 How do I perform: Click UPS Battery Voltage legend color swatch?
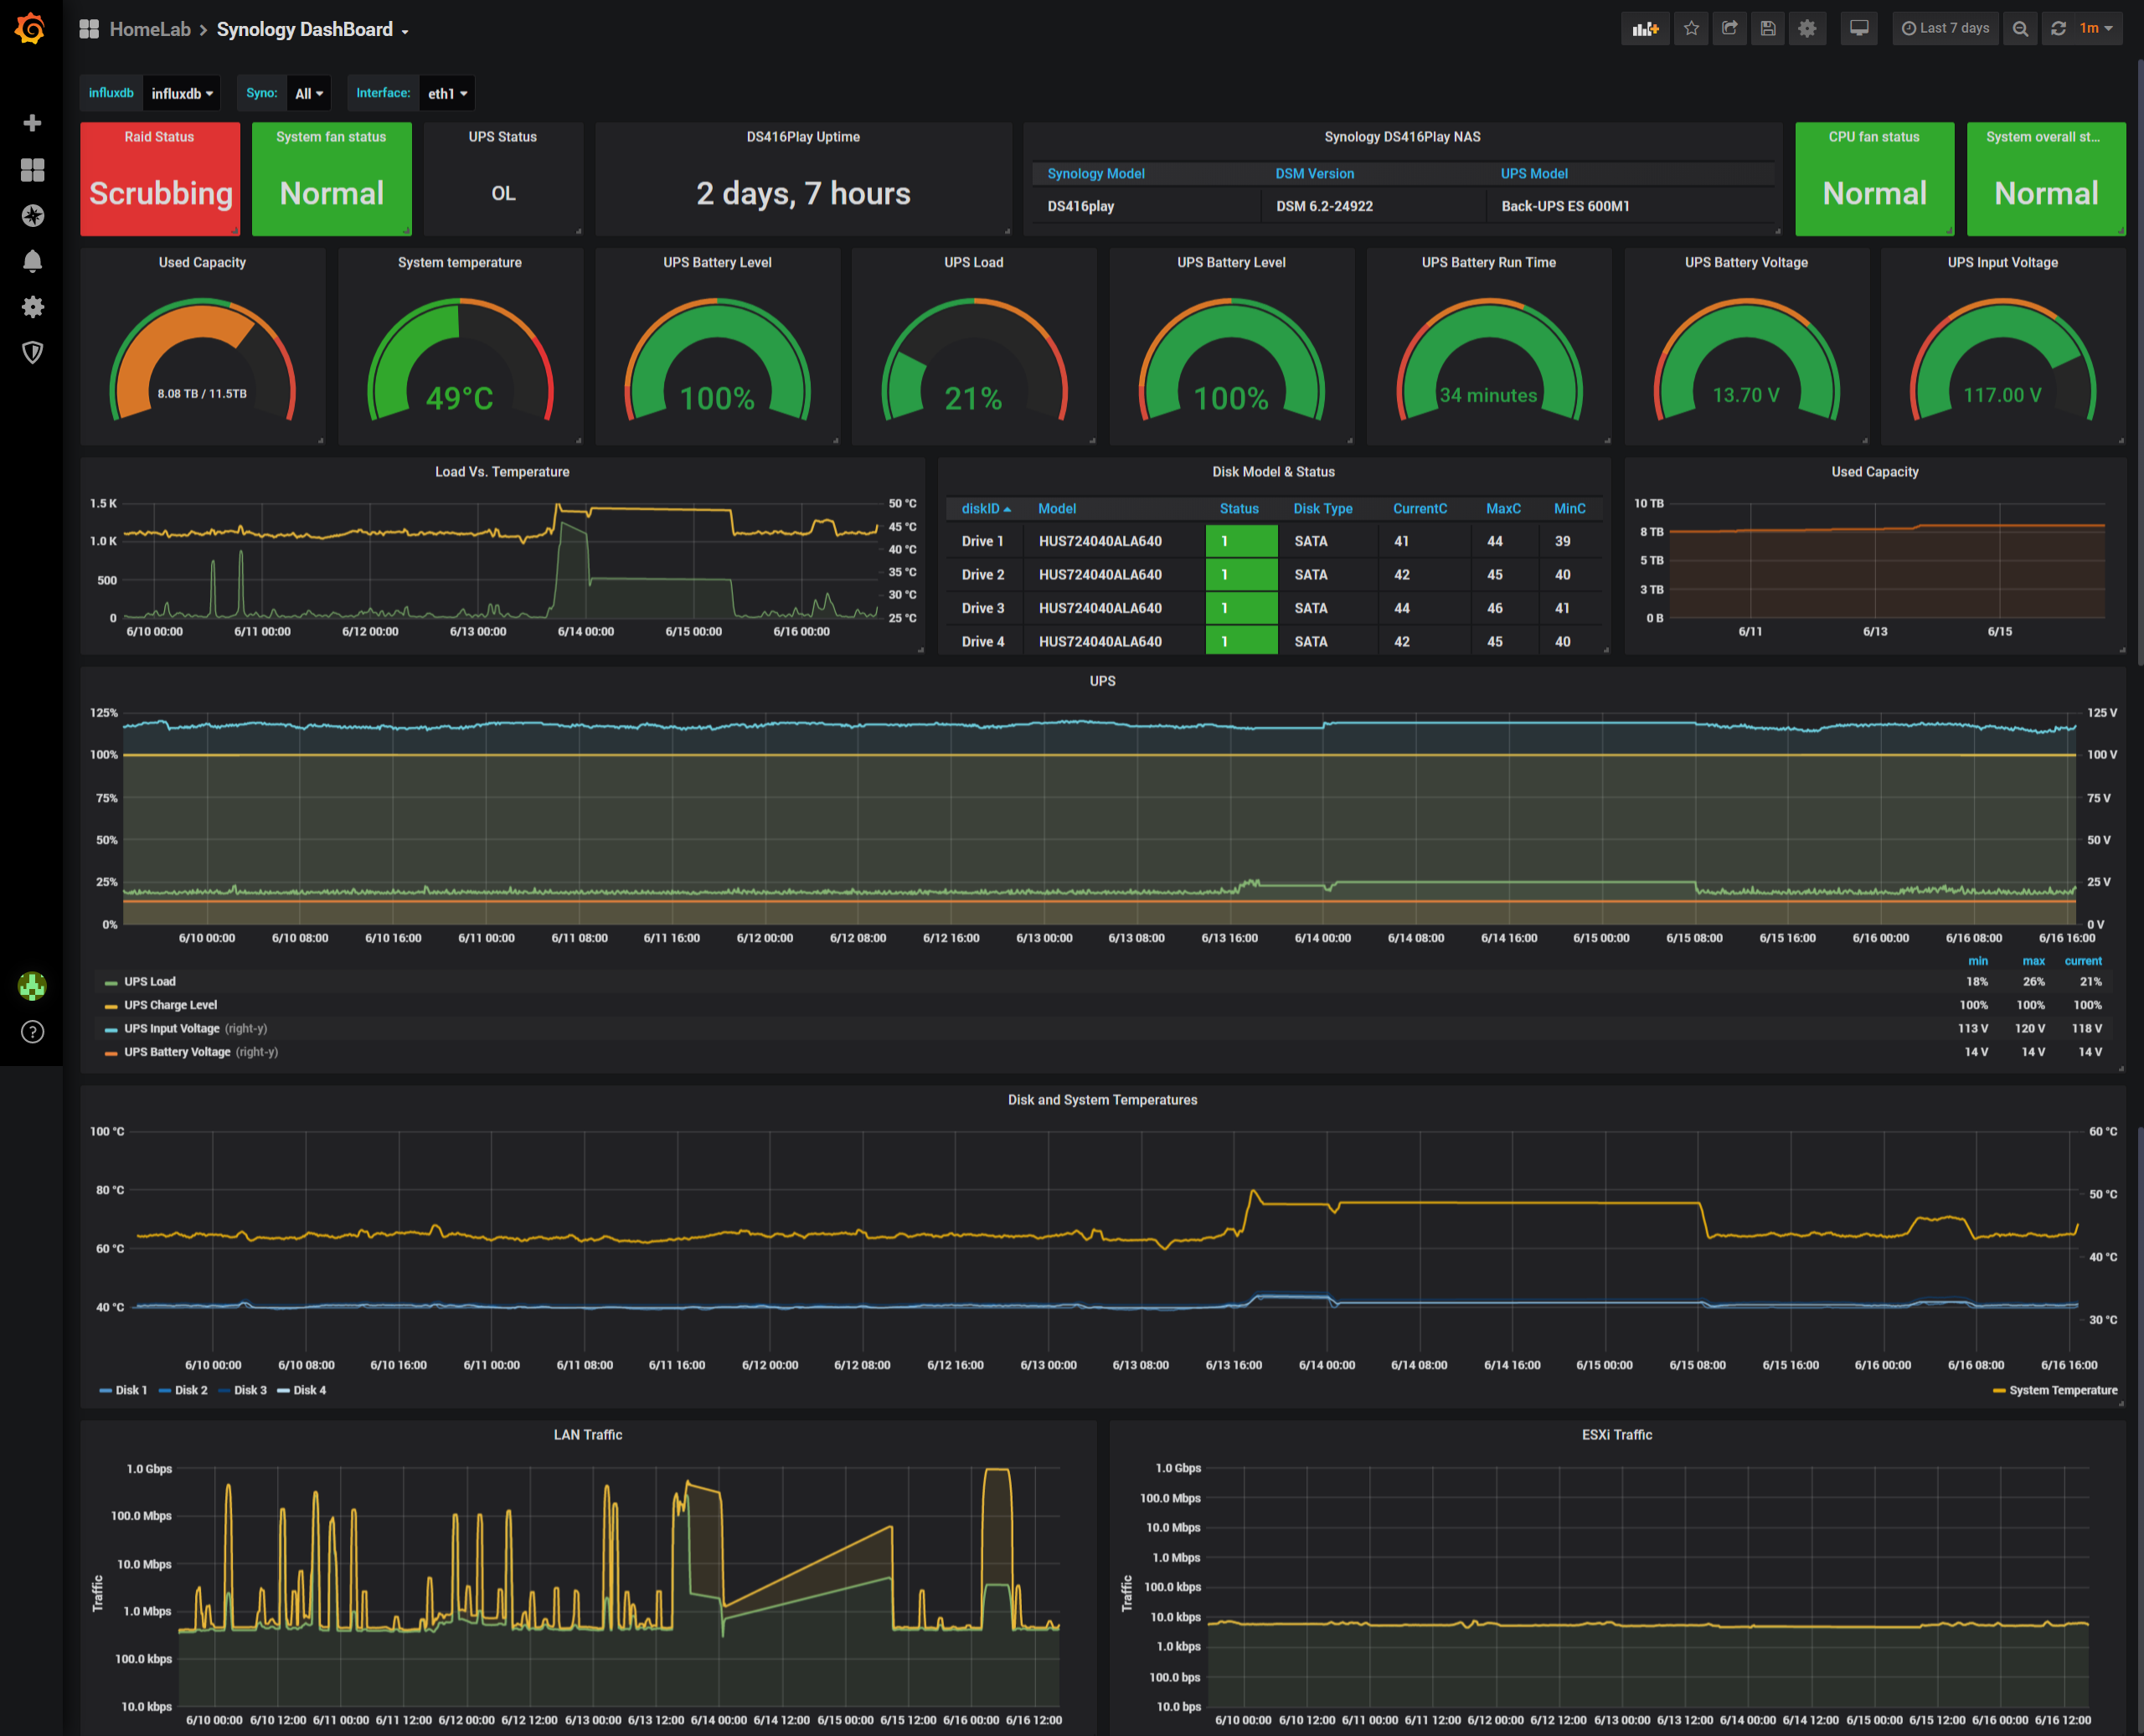111,1053
